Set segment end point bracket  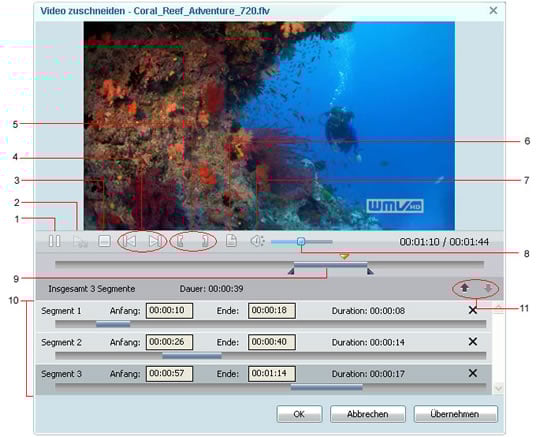[205, 241]
